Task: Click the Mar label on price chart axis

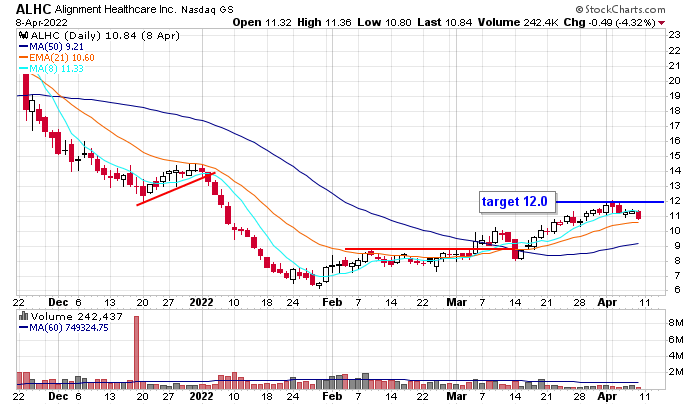Action: tap(457, 302)
